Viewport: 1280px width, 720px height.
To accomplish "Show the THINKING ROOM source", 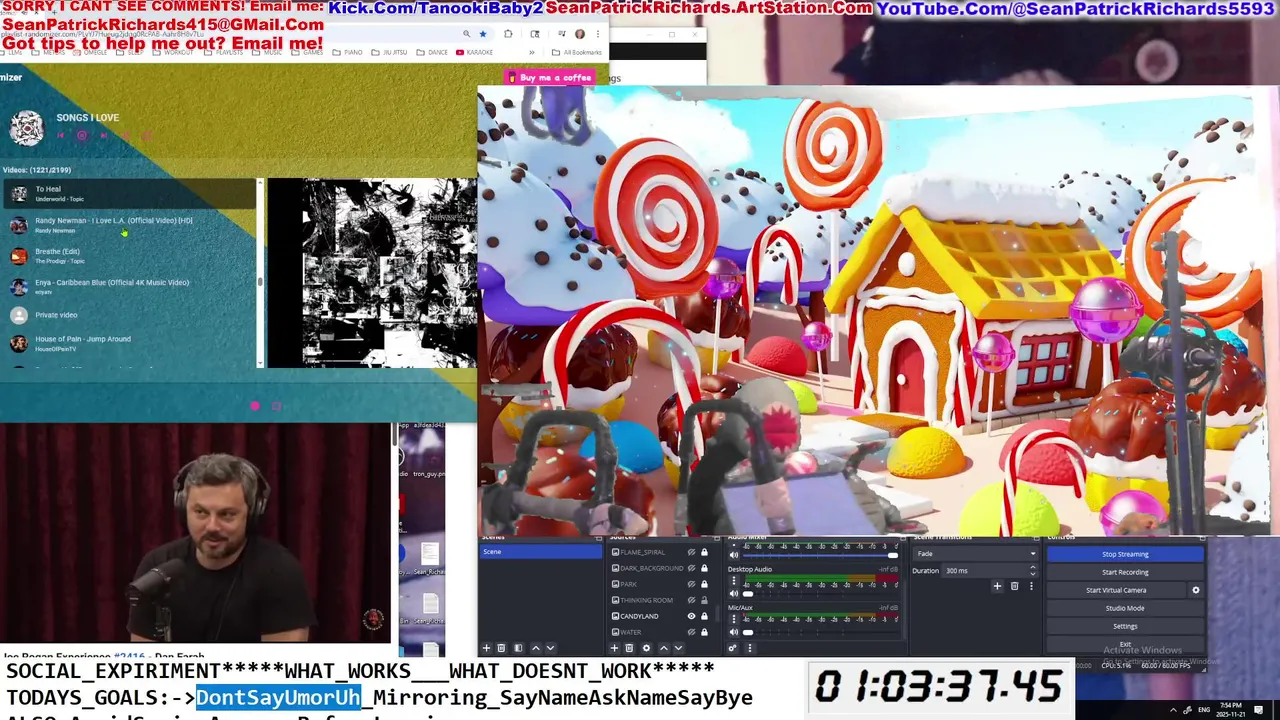I will pyautogui.click(x=691, y=600).
